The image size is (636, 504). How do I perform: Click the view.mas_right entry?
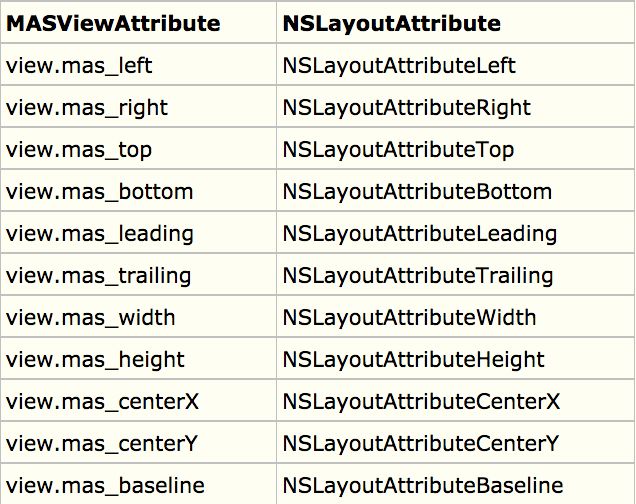pos(87,108)
